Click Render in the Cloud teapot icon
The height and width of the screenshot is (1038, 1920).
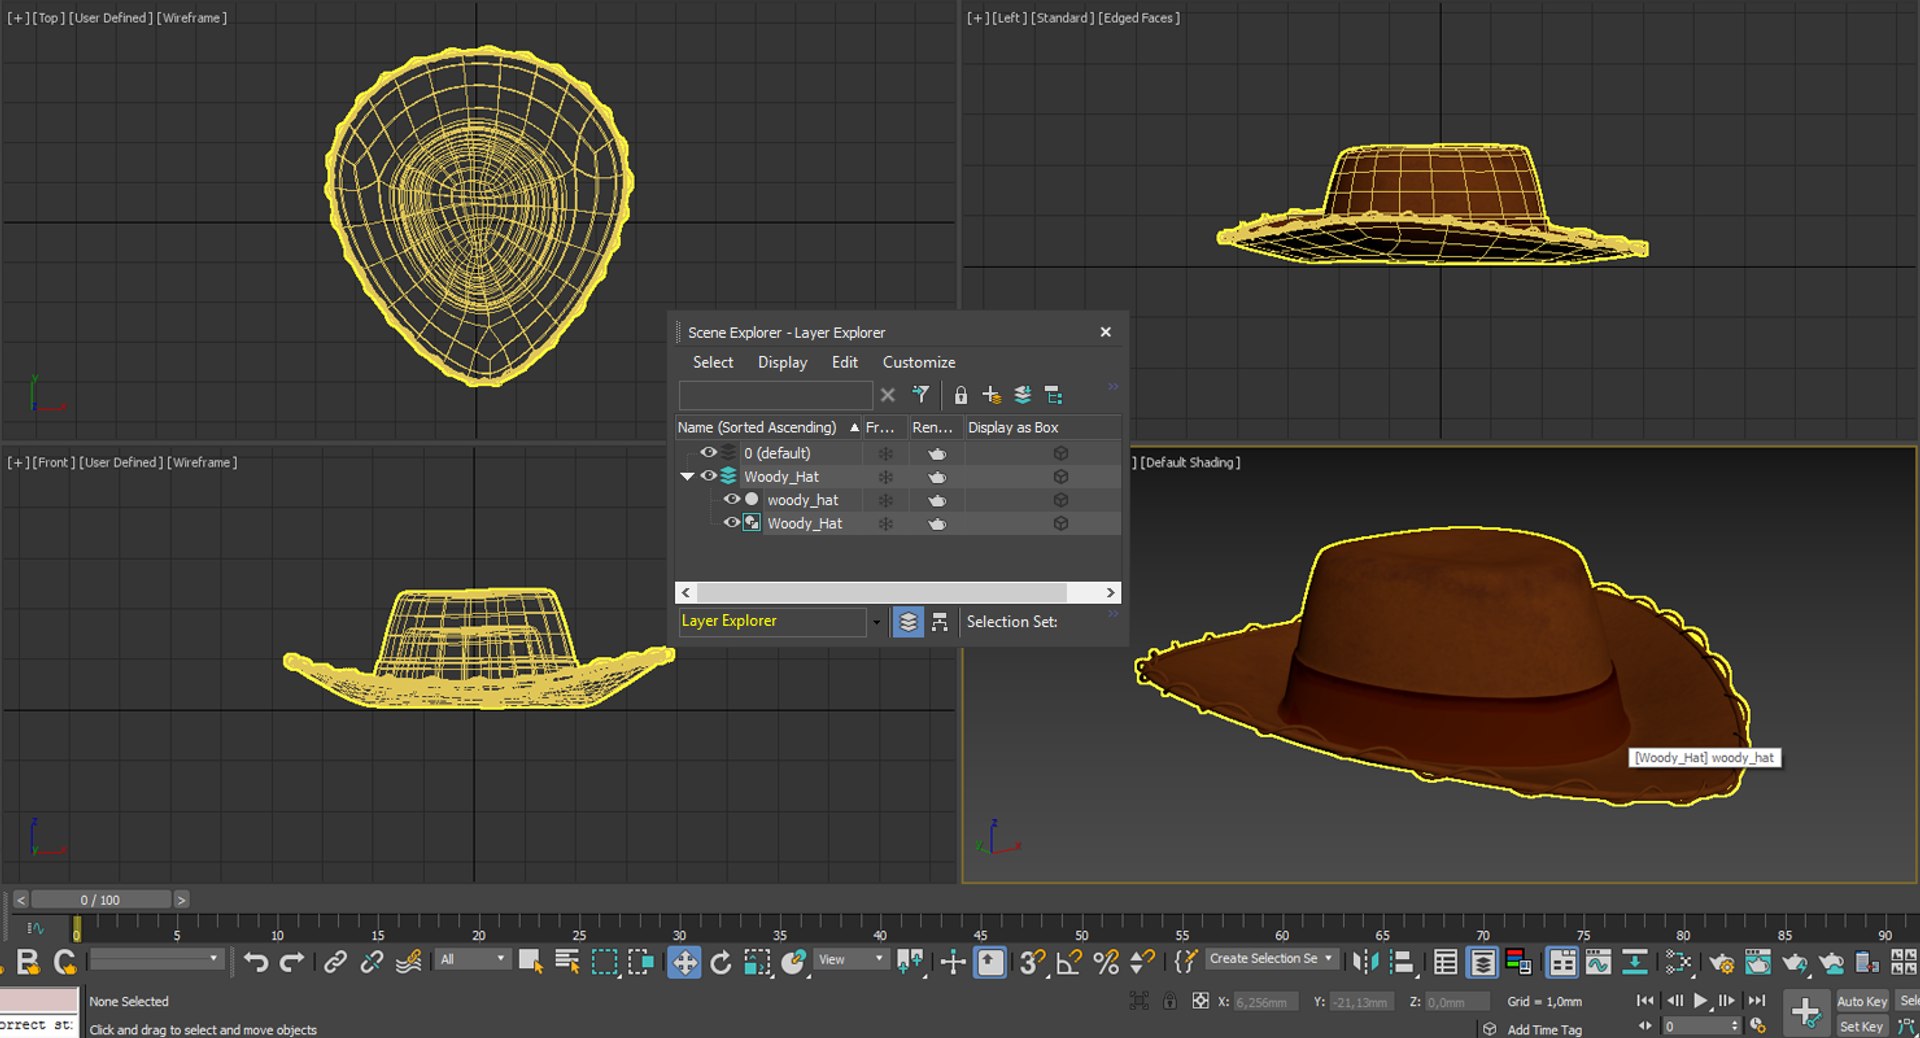pyautogui.click(x=1831, y=962)
